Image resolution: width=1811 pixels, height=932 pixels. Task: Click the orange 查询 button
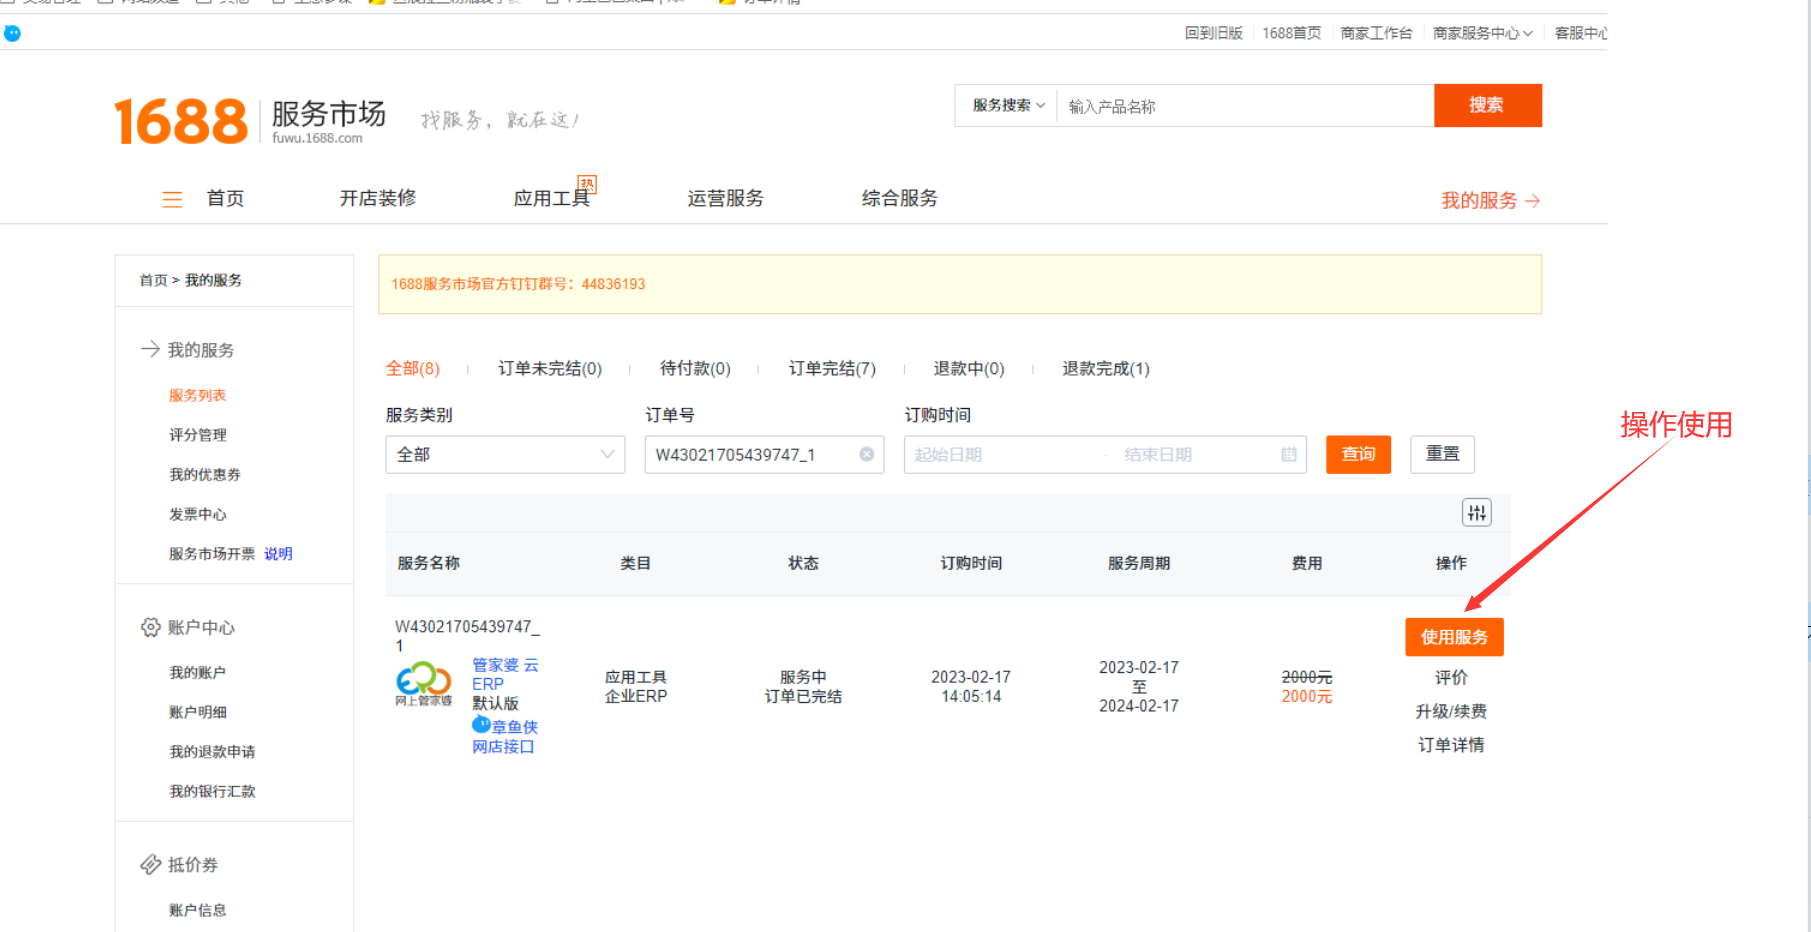point(1358,454)
